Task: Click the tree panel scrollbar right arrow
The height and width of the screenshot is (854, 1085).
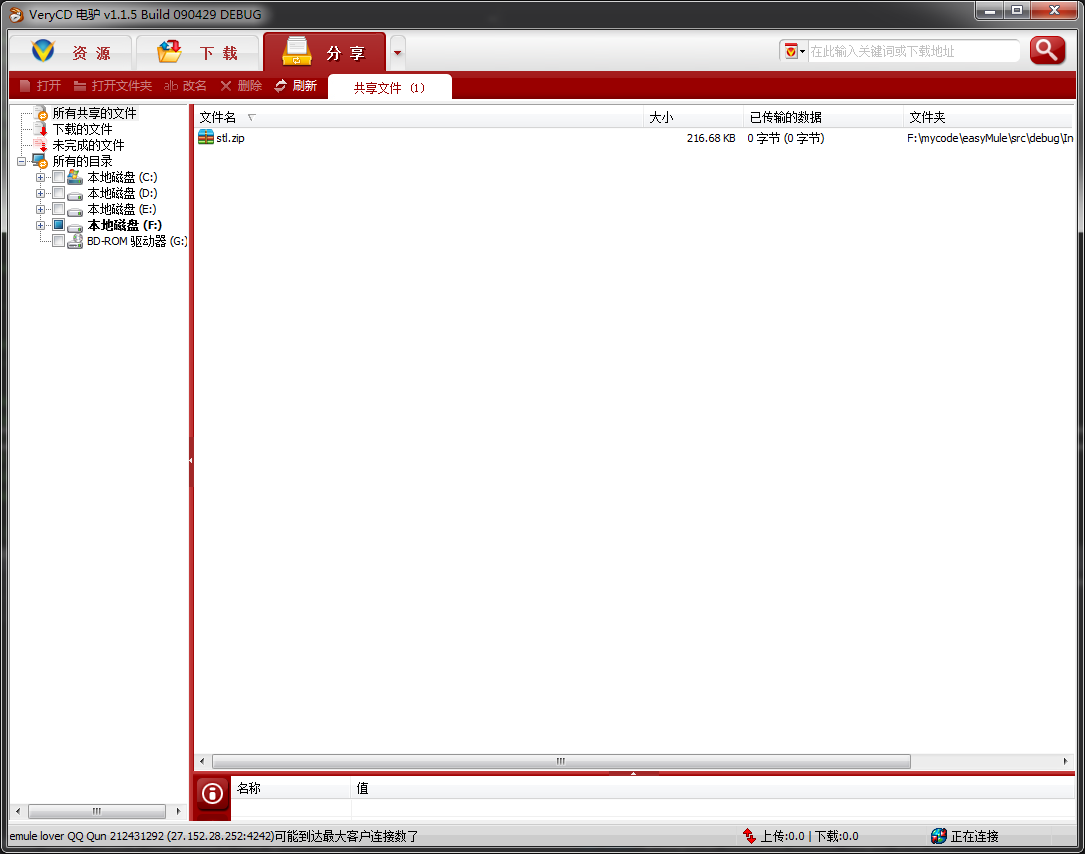Action: tap(178, 811)
